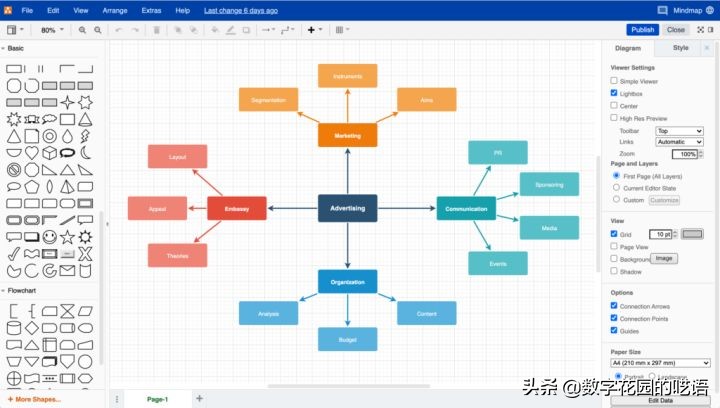This screenshot has width=720, height=408.
Task: Open the Arrange menu
Action: coord(115,10)
